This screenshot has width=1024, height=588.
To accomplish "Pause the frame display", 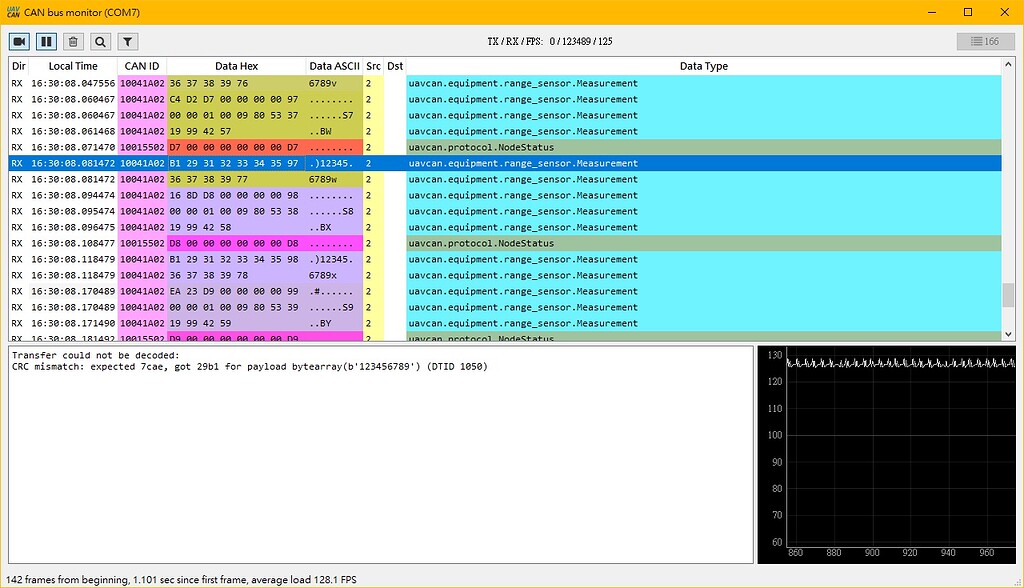I will (46, 41).
